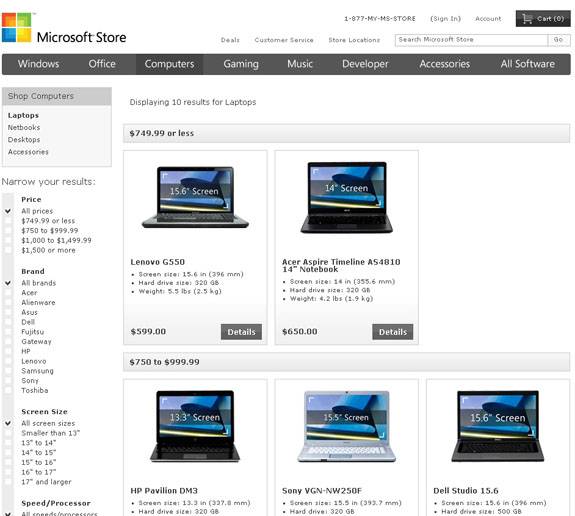Viewport: 575px width, 516px height.
Task: Go to the Accessories nav tab
Action: (x=444, y=64)
